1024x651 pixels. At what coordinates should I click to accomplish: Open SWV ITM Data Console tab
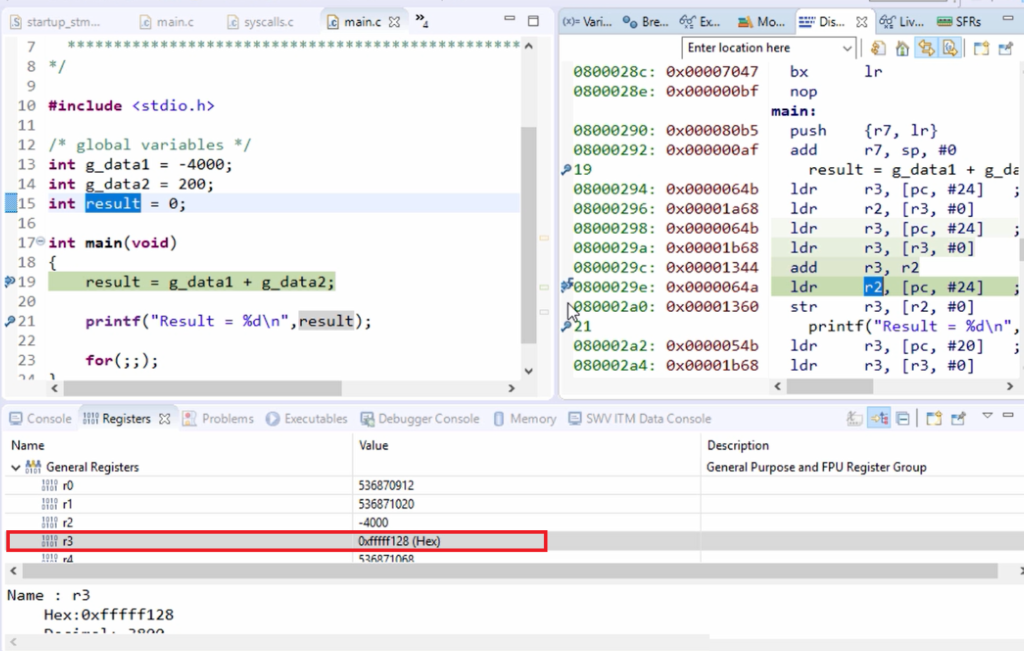(639, 419)
